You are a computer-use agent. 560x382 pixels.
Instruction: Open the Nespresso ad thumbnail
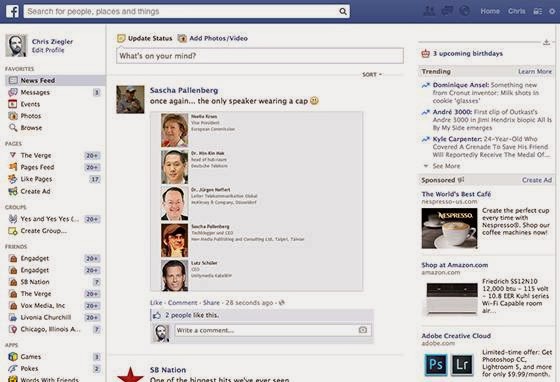pyautogui.click(x=449, y=228)
